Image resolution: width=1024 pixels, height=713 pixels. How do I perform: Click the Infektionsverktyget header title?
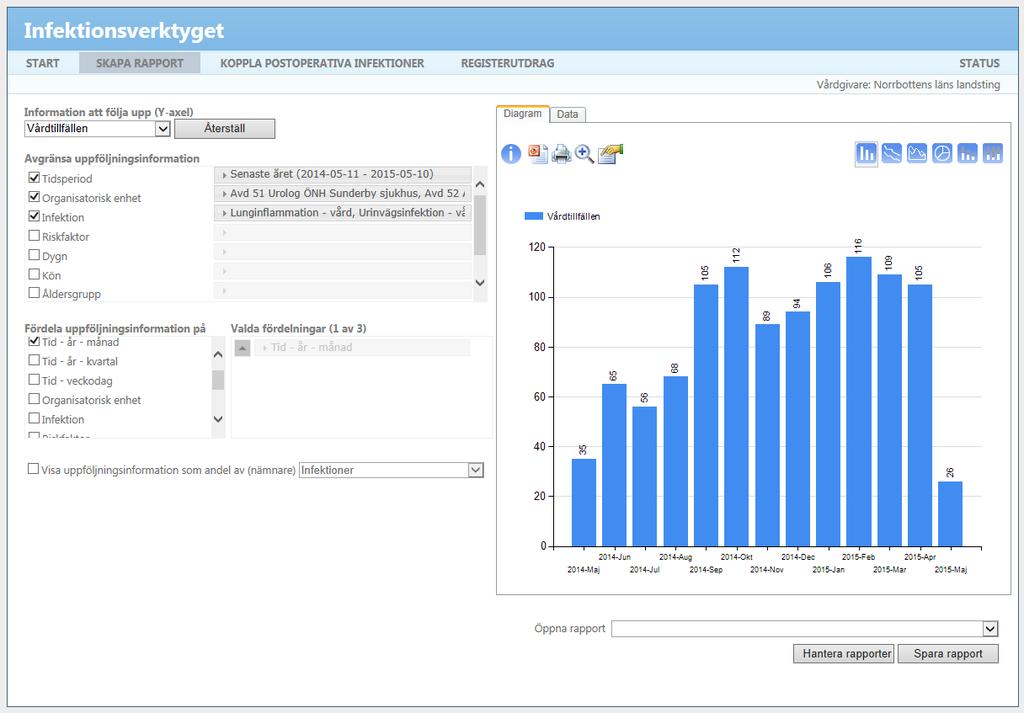(x=124, y=31)
